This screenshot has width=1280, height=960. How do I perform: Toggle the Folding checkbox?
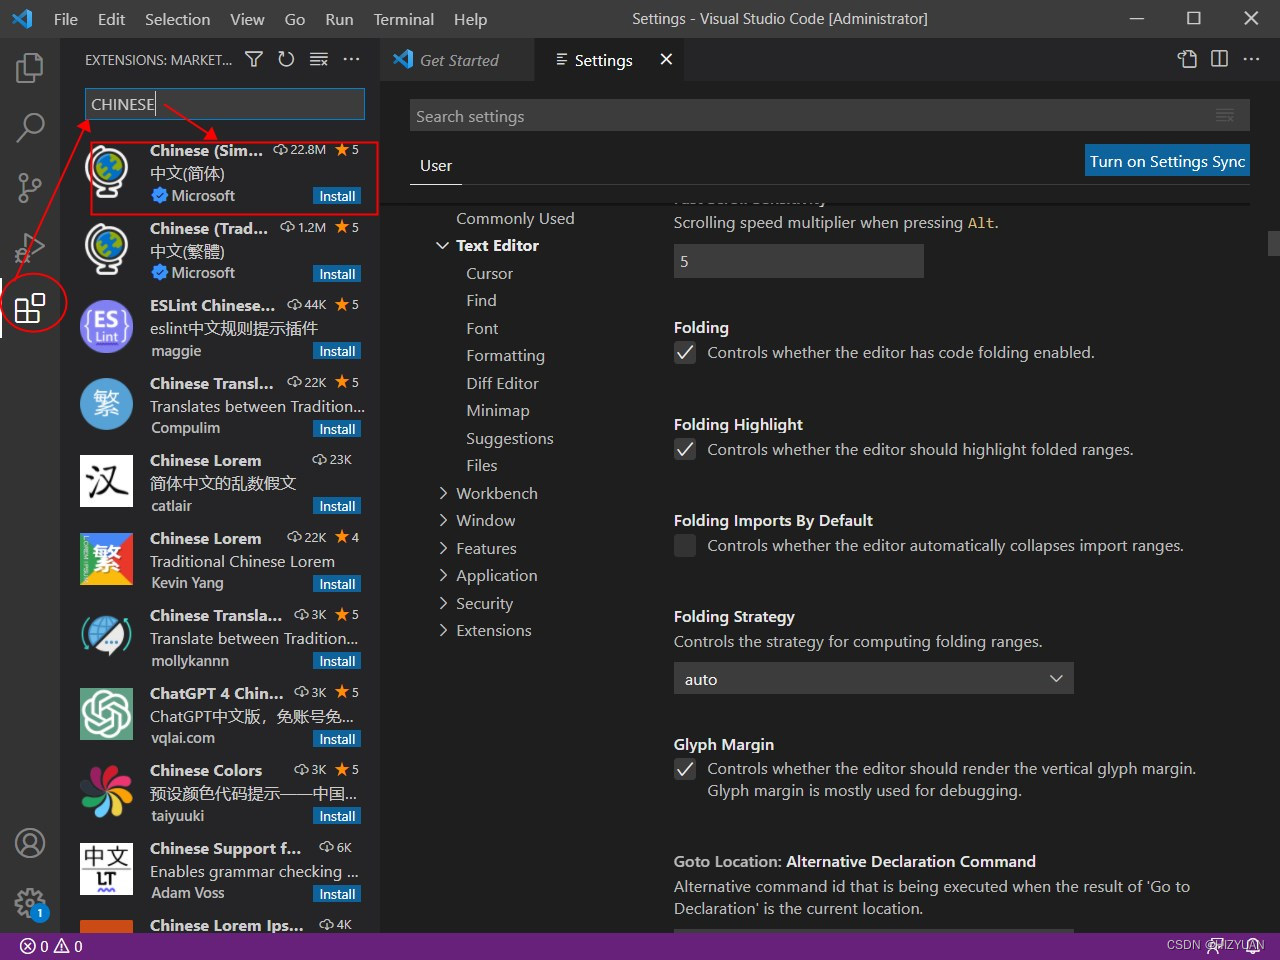[685, 352]
